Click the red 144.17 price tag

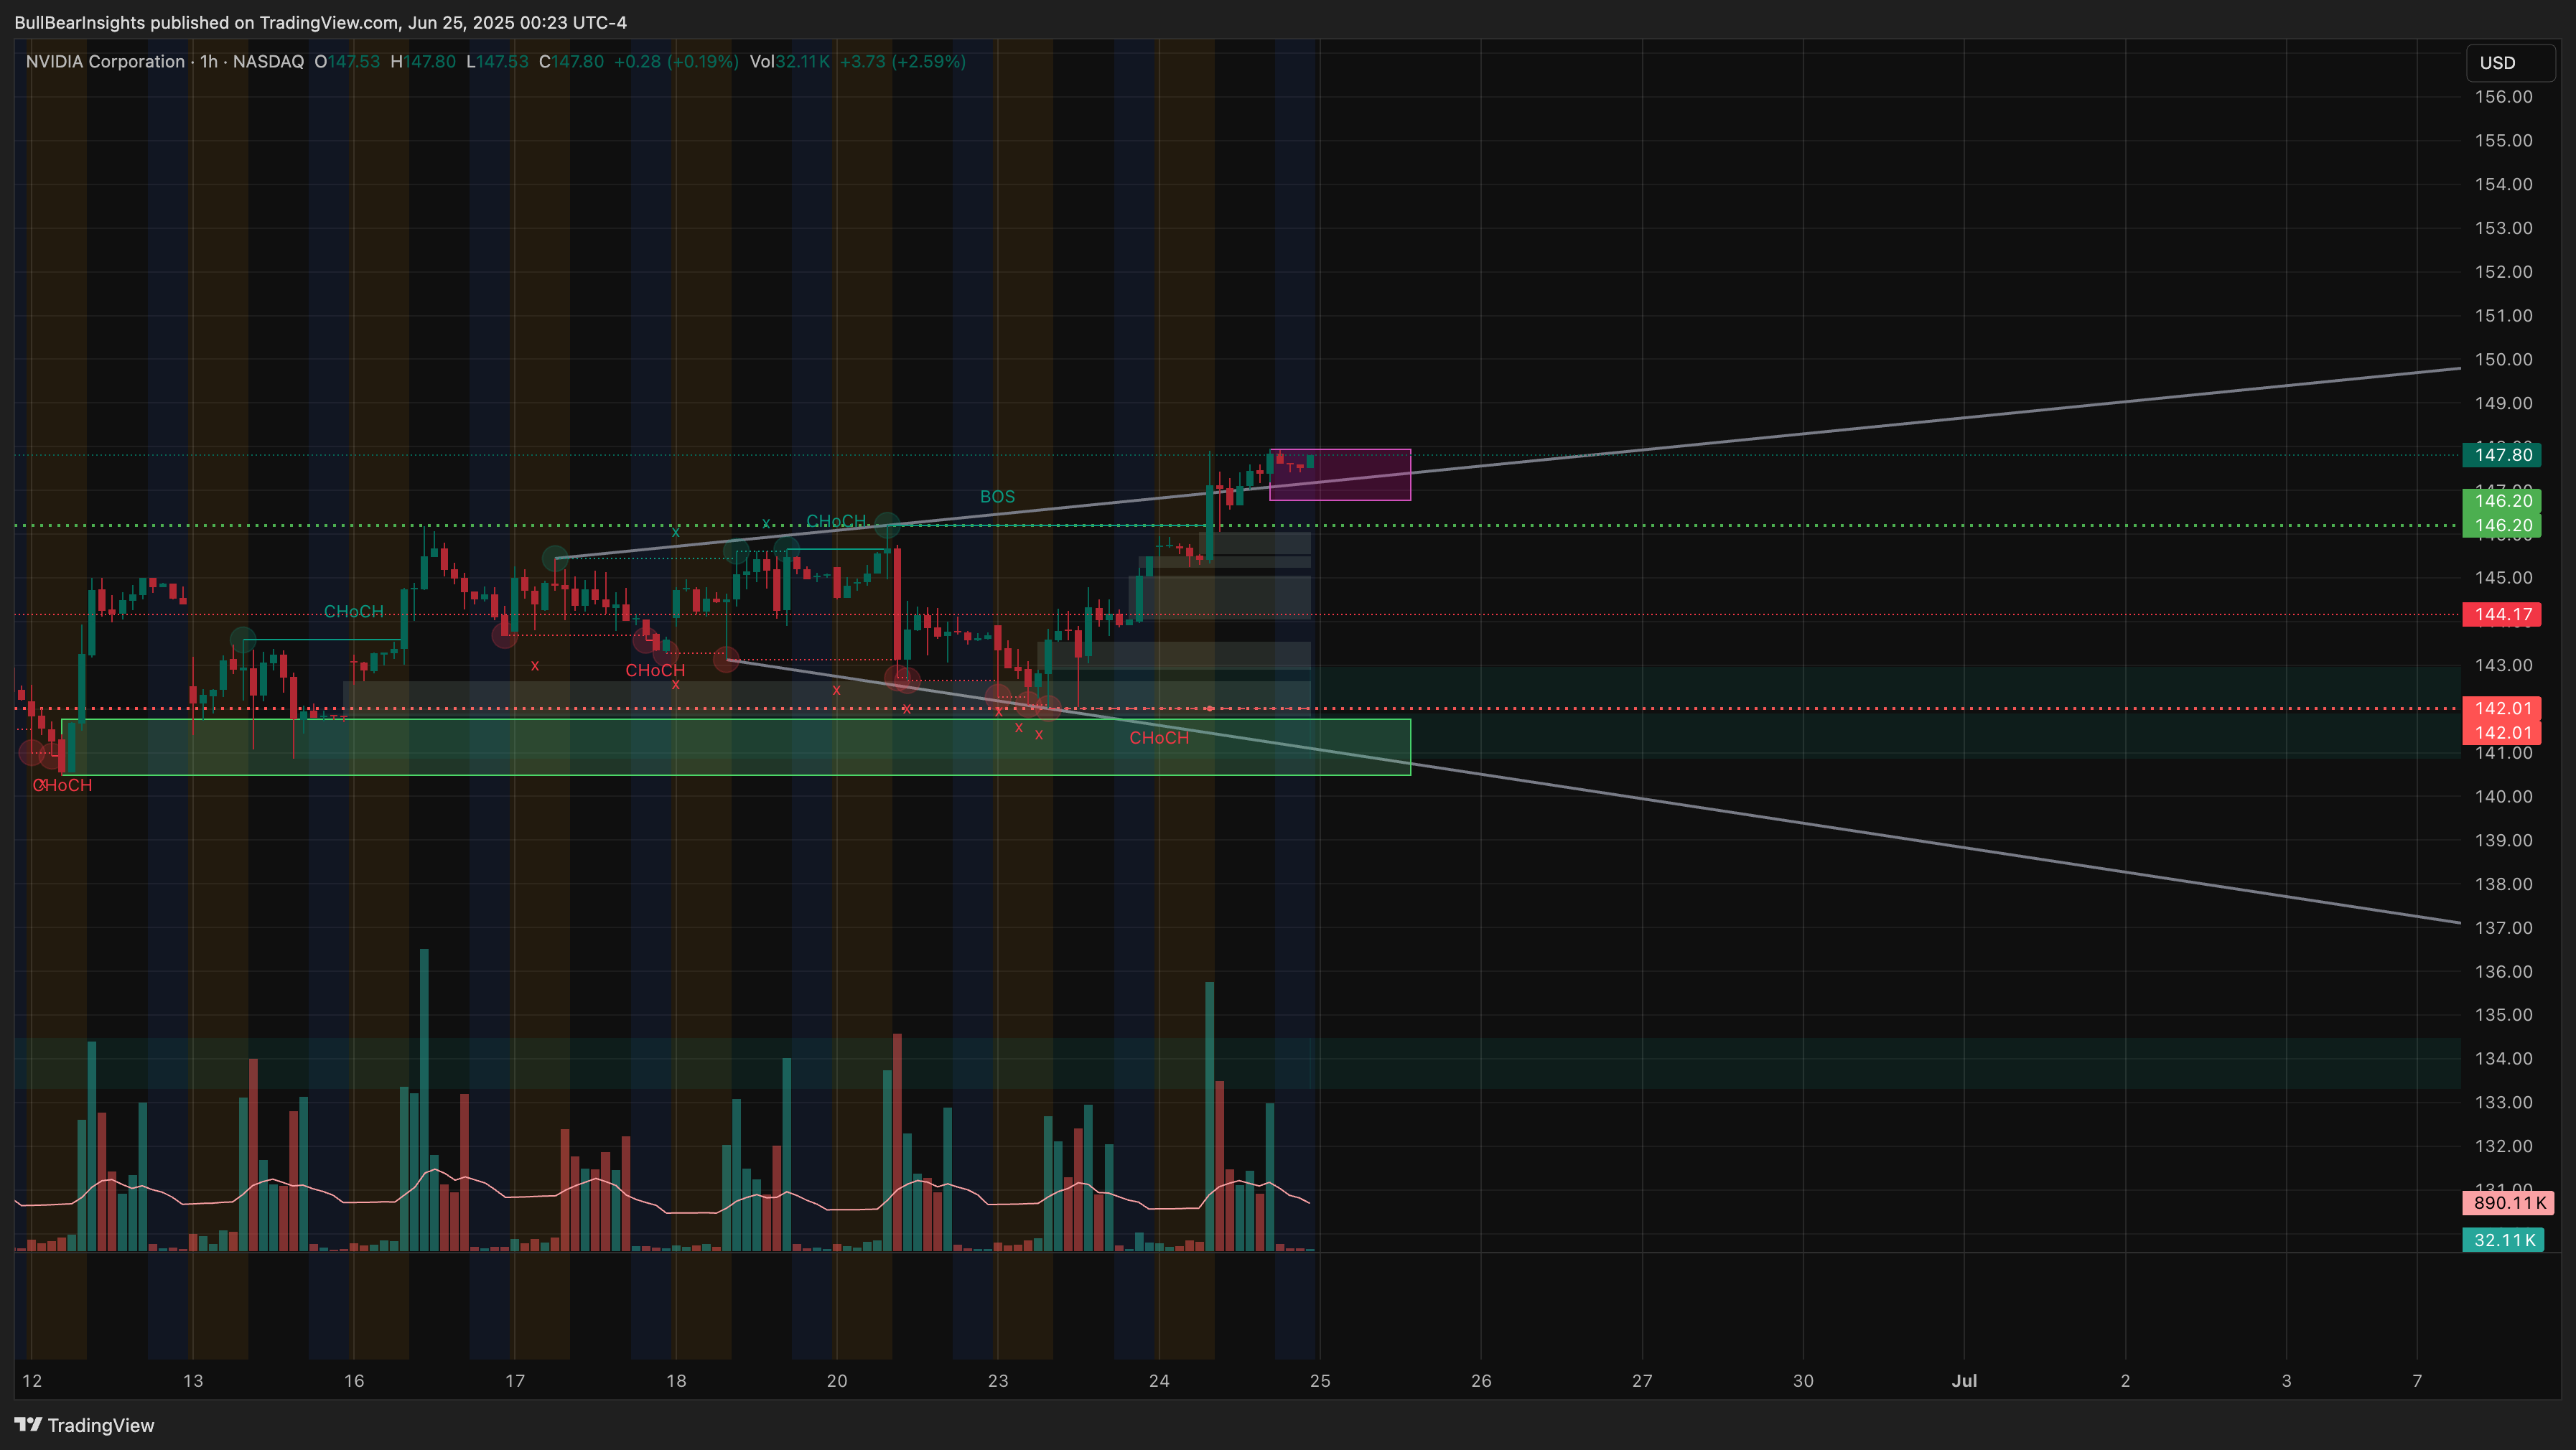[2502, 615]
